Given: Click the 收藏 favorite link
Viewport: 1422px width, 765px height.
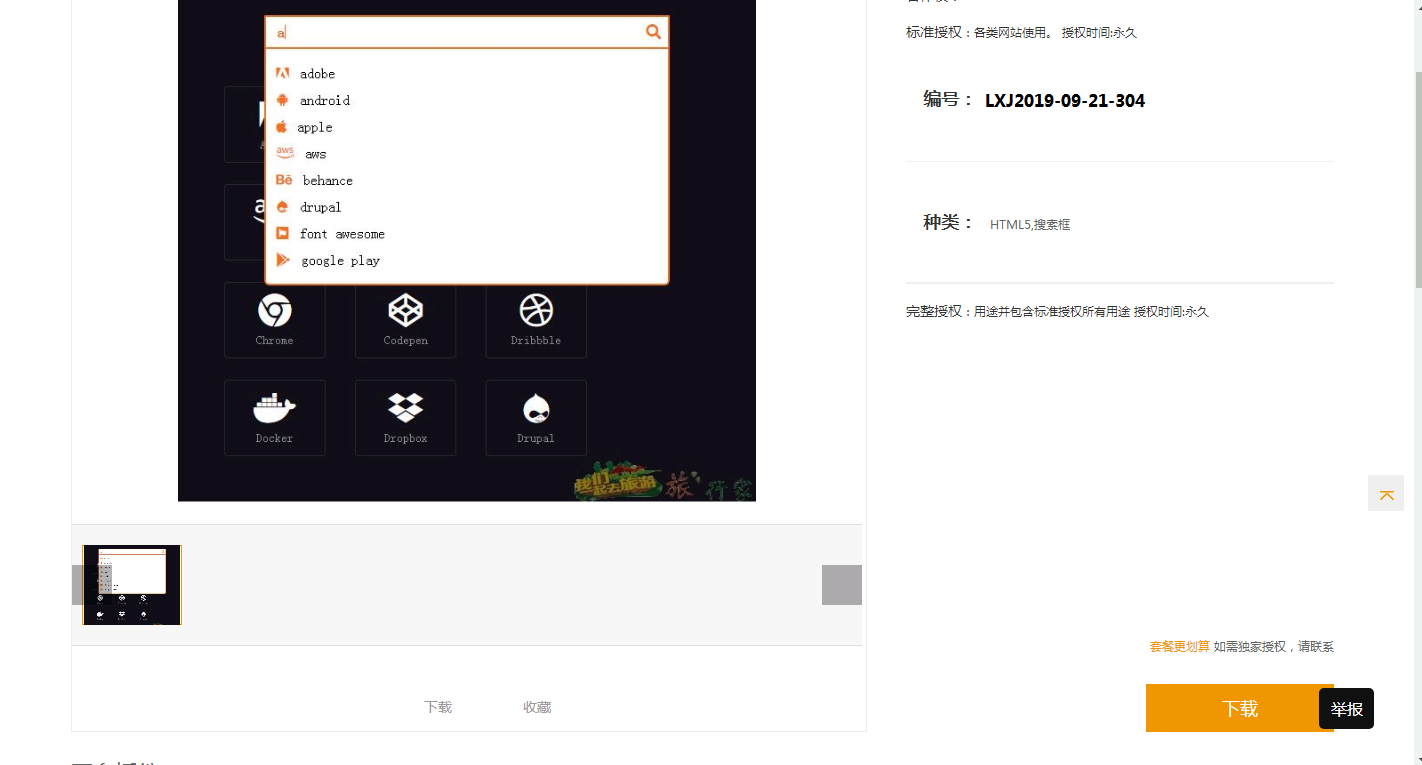Looking at the screenshot, I should coord(537,707).
